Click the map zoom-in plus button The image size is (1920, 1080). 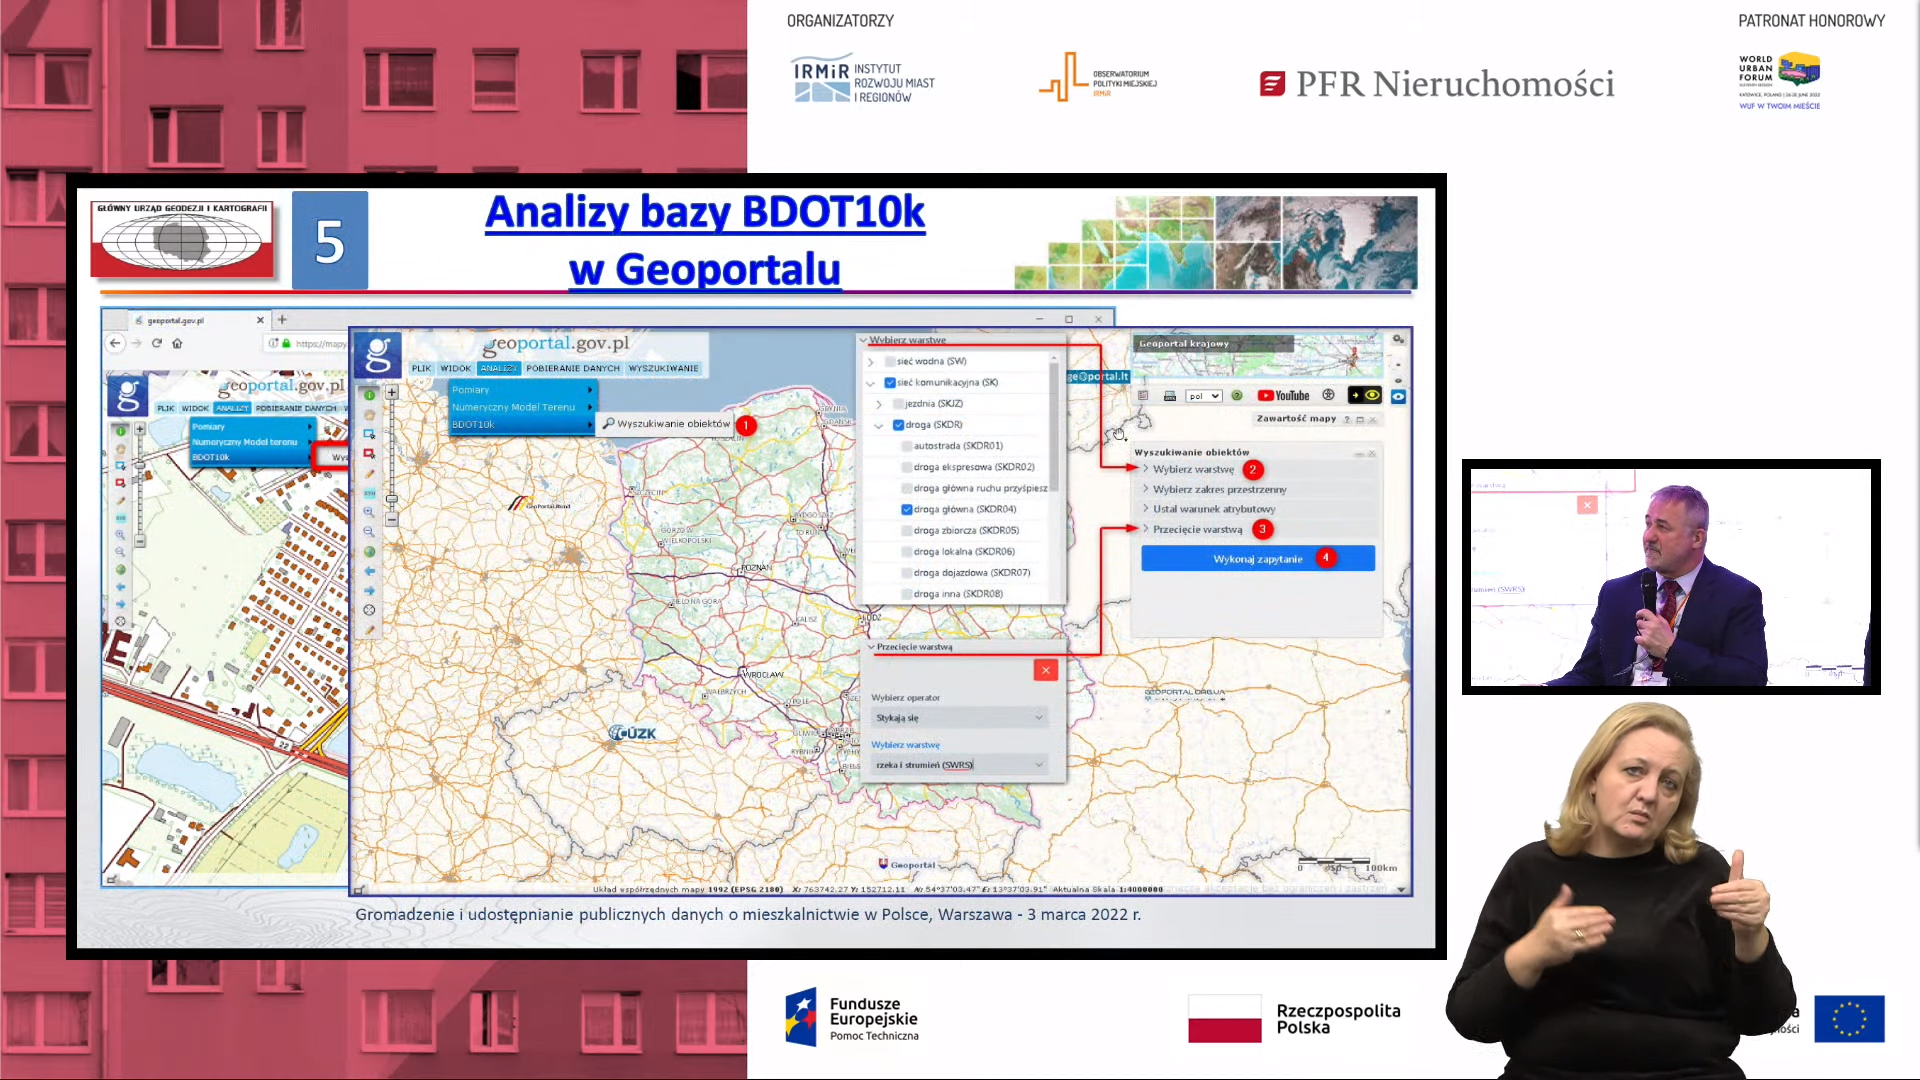point(392,393)
